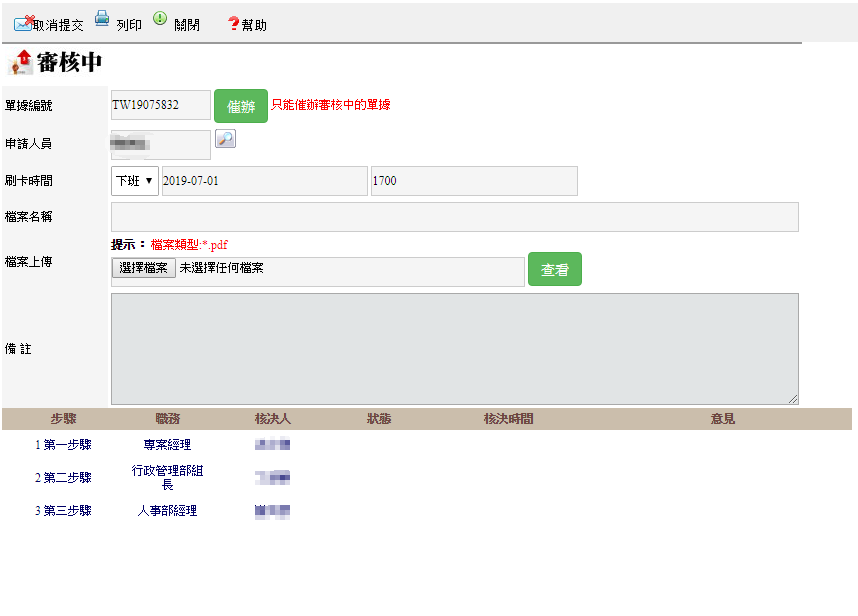Viewport: 858px width, 616px height.
Task: Click the 檔案名稱 text field
Action: tap(454, 217)
